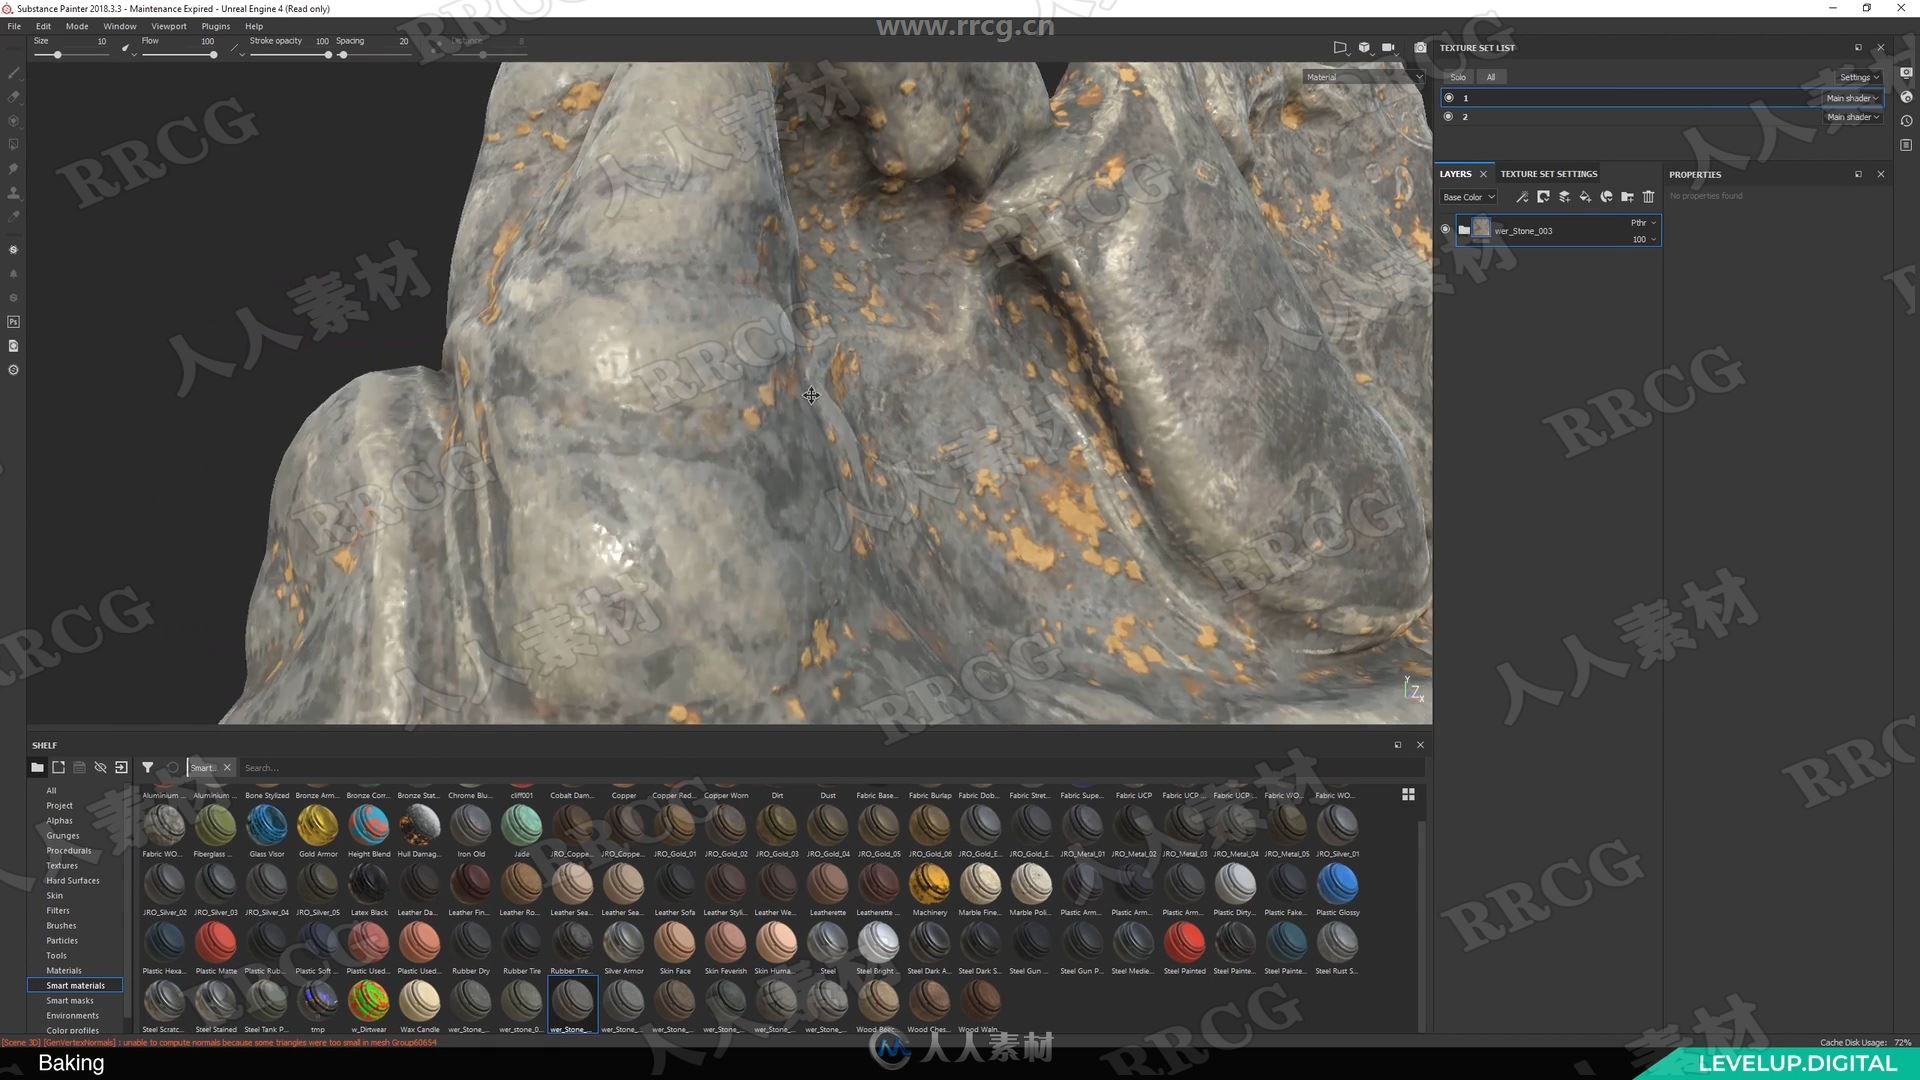Select Smart masks shelf category

tap(70, 1000)
